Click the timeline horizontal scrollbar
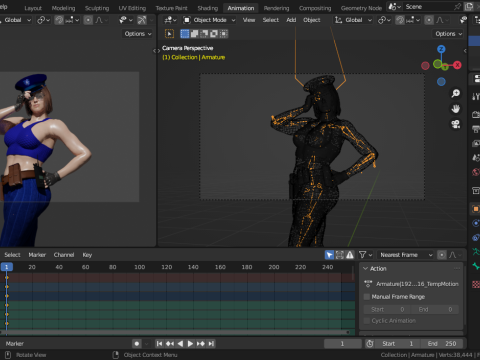Image resolution: width=480 pixels, height=360 pixels. (174, 332)
